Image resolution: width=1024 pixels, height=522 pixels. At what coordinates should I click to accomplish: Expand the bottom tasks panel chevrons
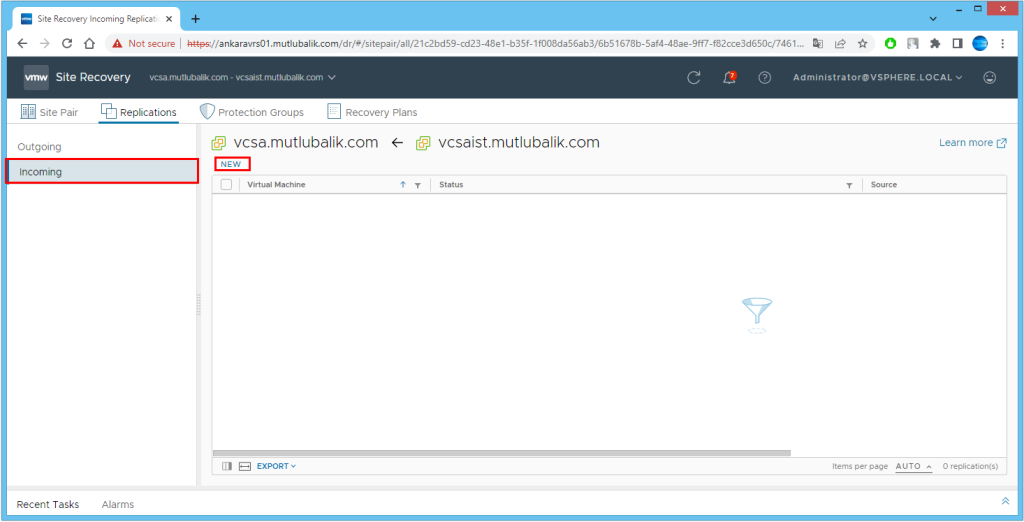click(1005, 501)
